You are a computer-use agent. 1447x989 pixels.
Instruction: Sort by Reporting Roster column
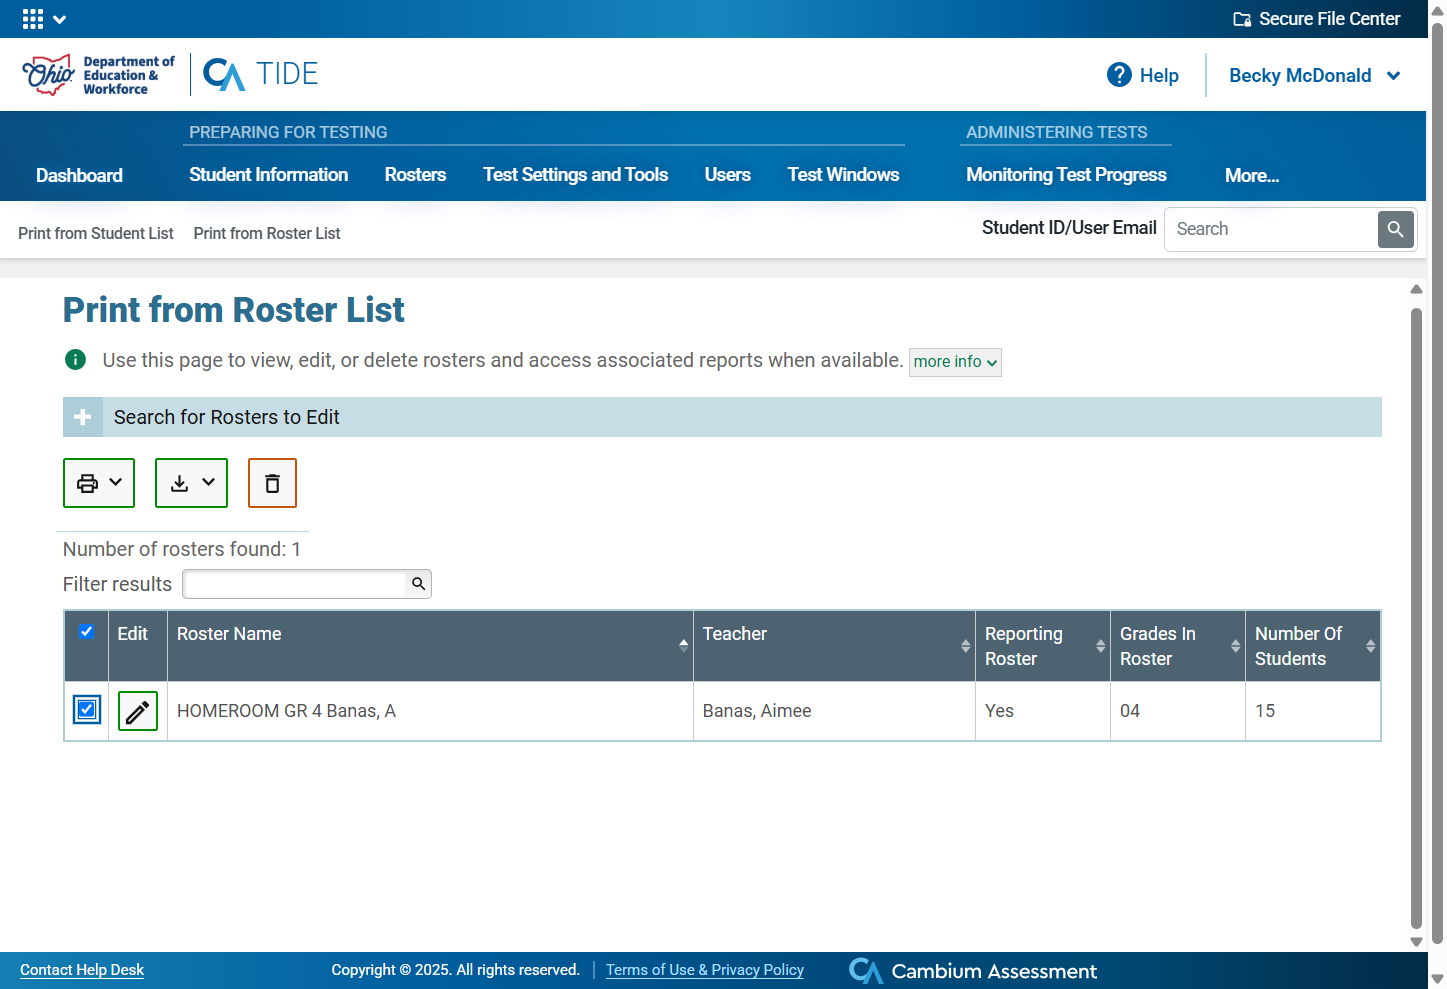(x=1043, y=646)
